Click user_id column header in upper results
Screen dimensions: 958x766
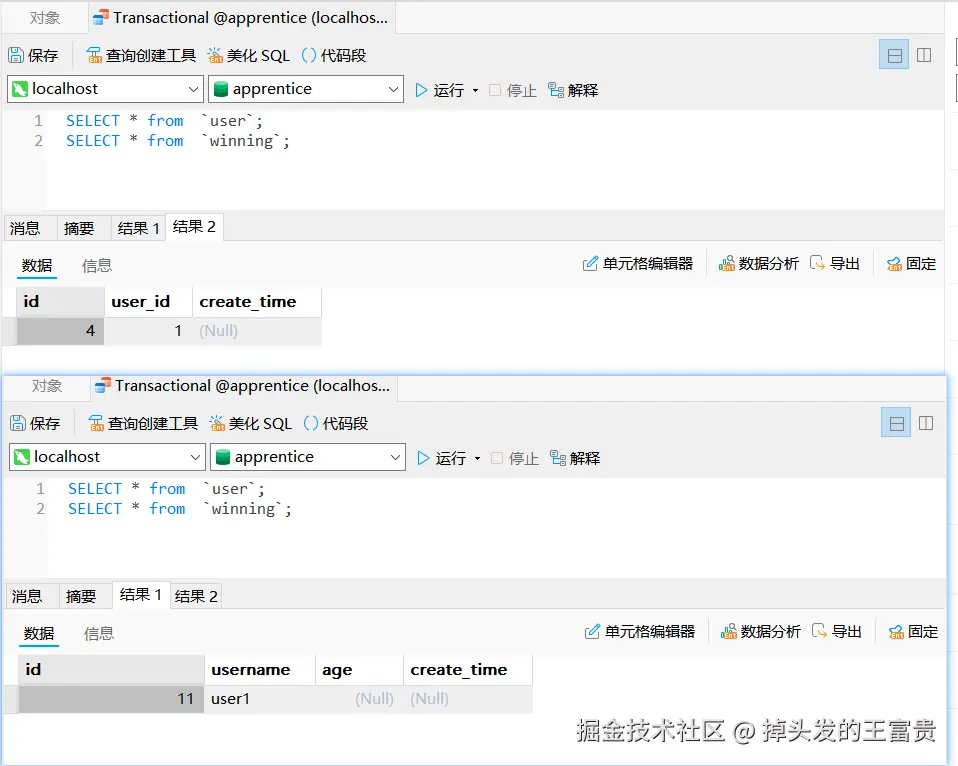coord(148,302)
